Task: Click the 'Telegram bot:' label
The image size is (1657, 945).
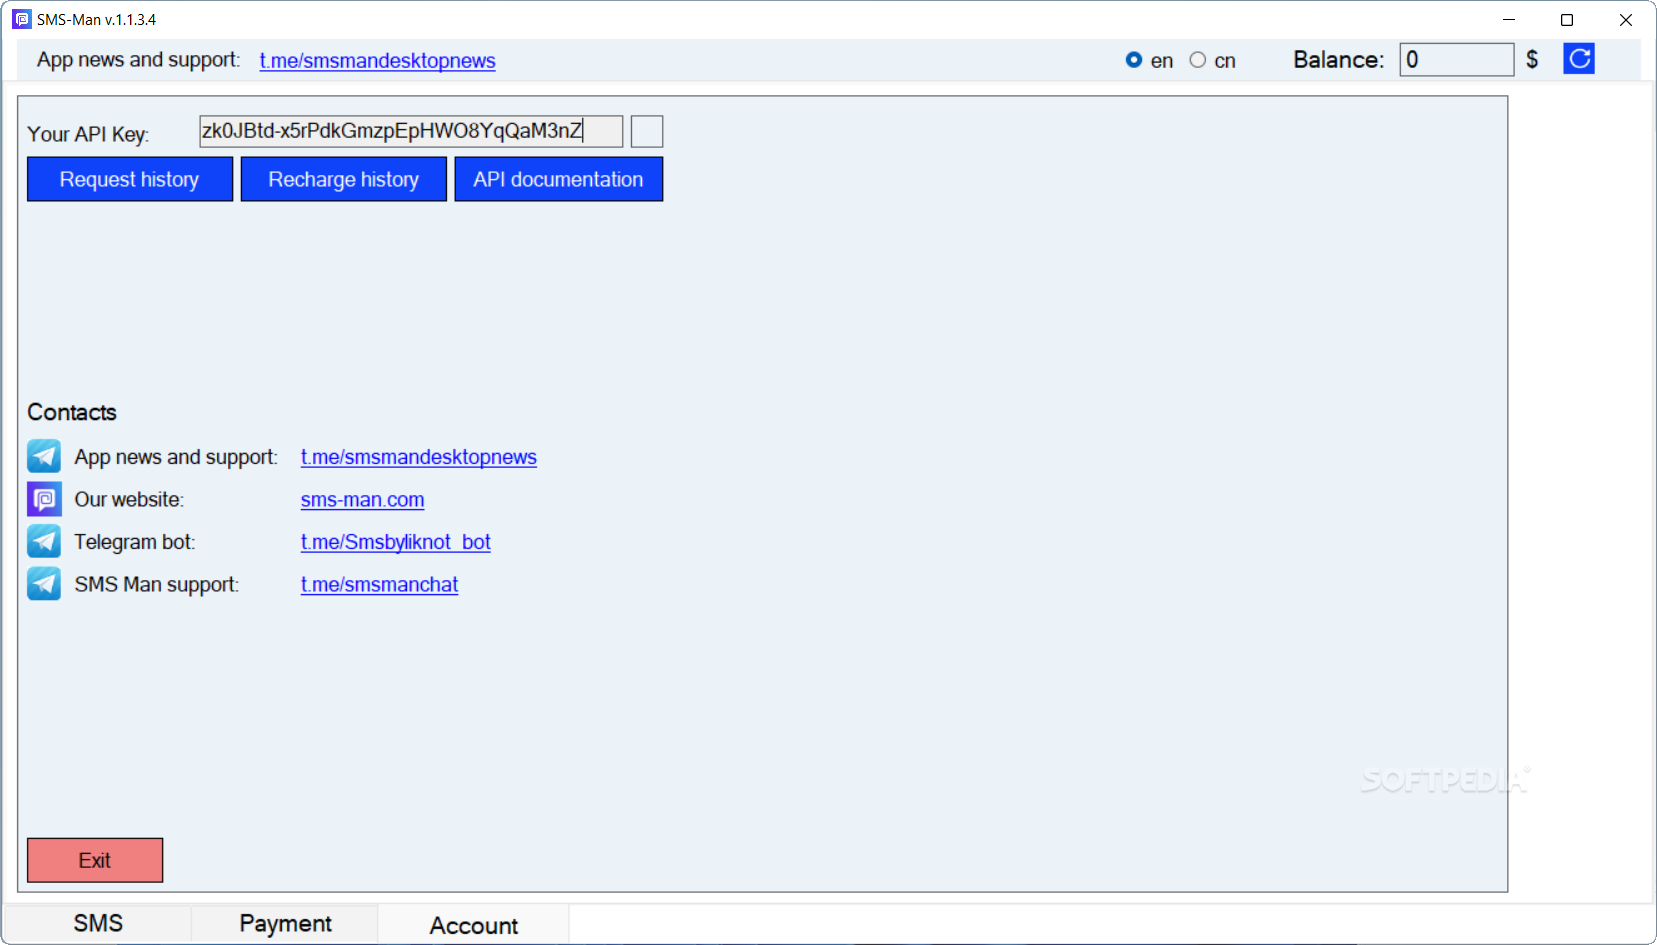Action: click(x=135, y=542)
